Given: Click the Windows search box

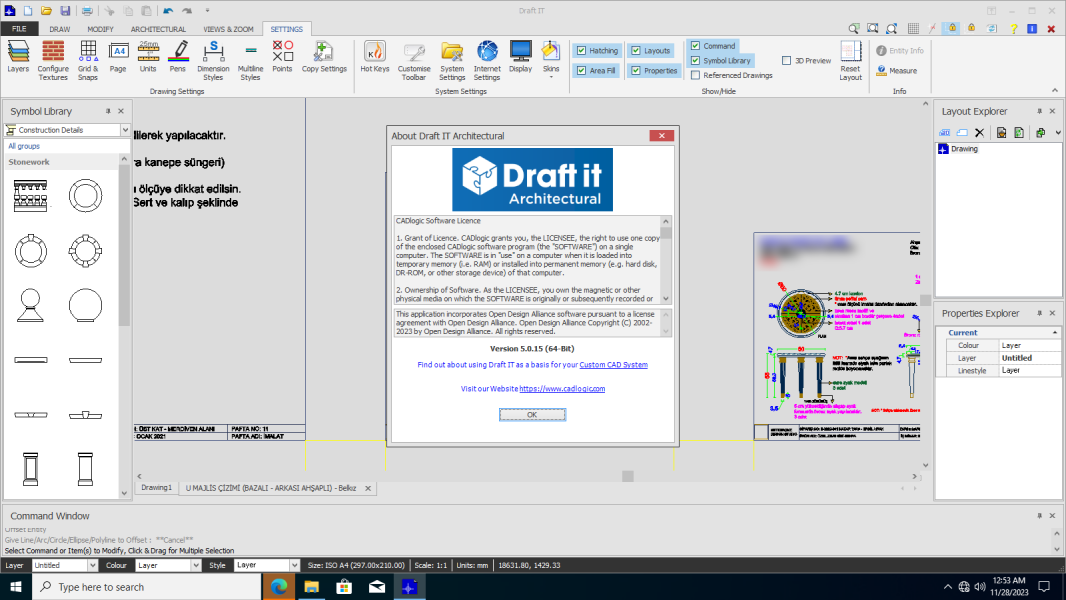Looking at the screenshot, I should click(146, 587).
